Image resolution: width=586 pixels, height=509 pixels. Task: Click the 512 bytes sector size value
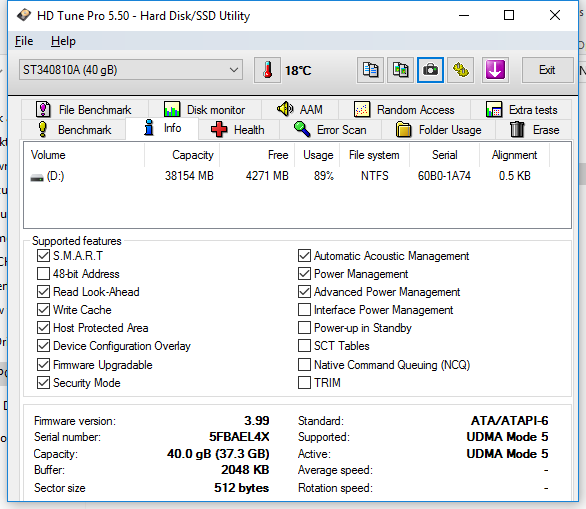coord(241,488)
